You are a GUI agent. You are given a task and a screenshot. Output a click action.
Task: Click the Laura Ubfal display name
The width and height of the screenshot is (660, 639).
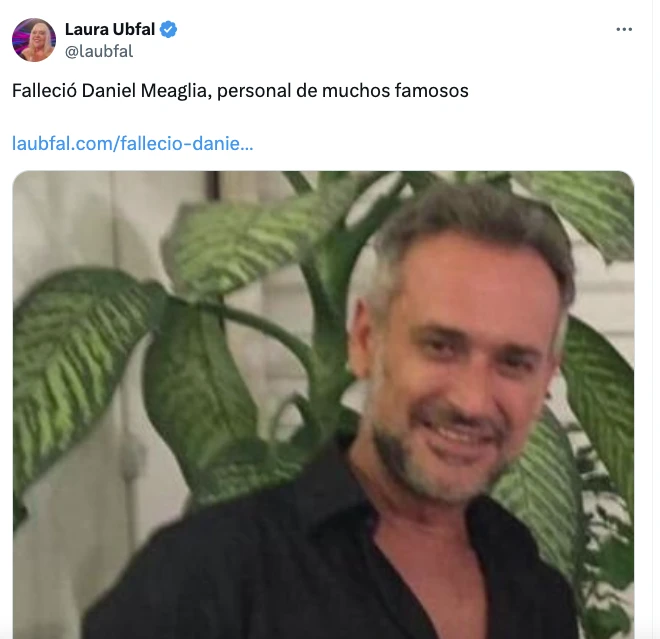[x=110, y=29]
